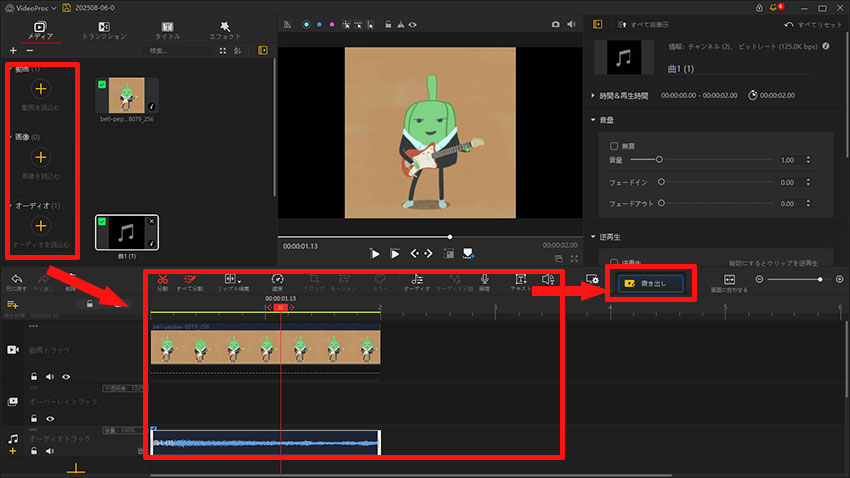Toggle the green check on 曲1 clip

(102, 222)
